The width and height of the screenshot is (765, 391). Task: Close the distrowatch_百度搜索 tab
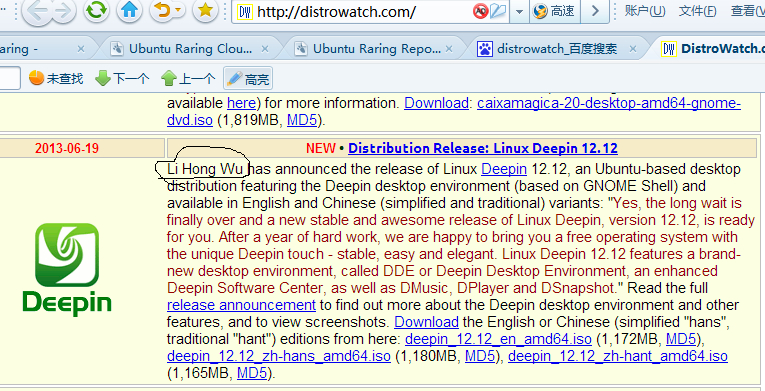coord(633,49)
